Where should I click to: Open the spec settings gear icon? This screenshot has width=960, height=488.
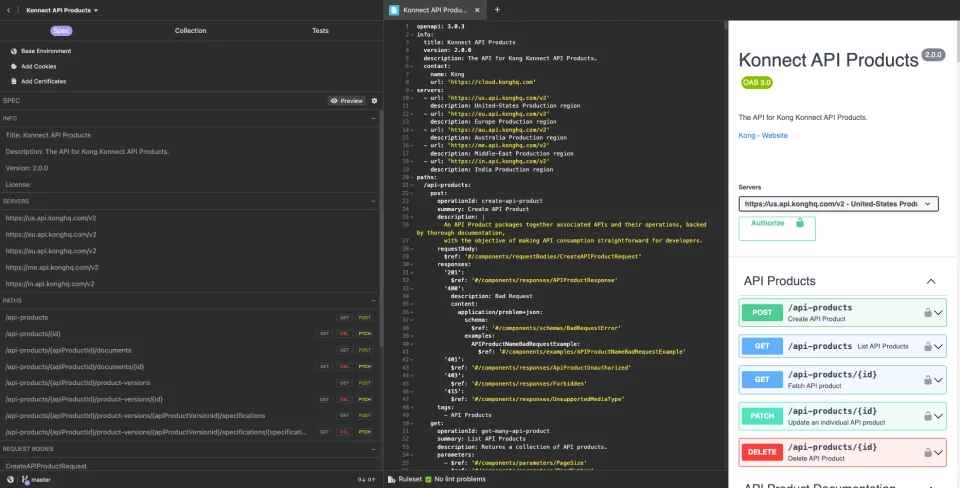374,101
